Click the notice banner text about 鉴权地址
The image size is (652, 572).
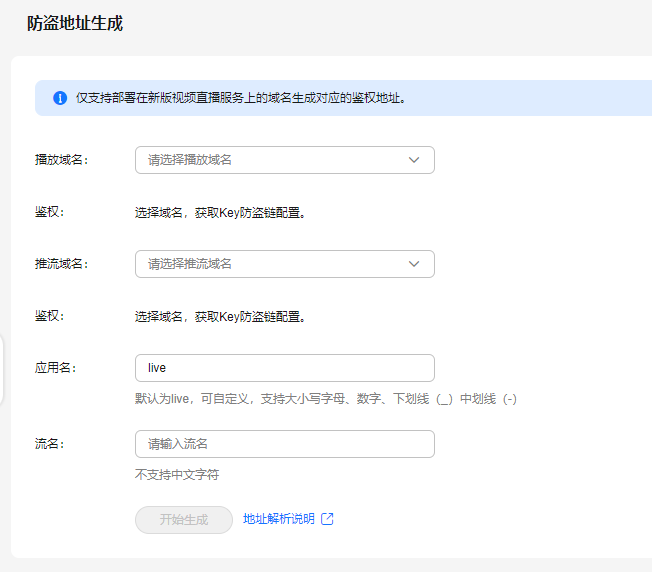[240, 98]
